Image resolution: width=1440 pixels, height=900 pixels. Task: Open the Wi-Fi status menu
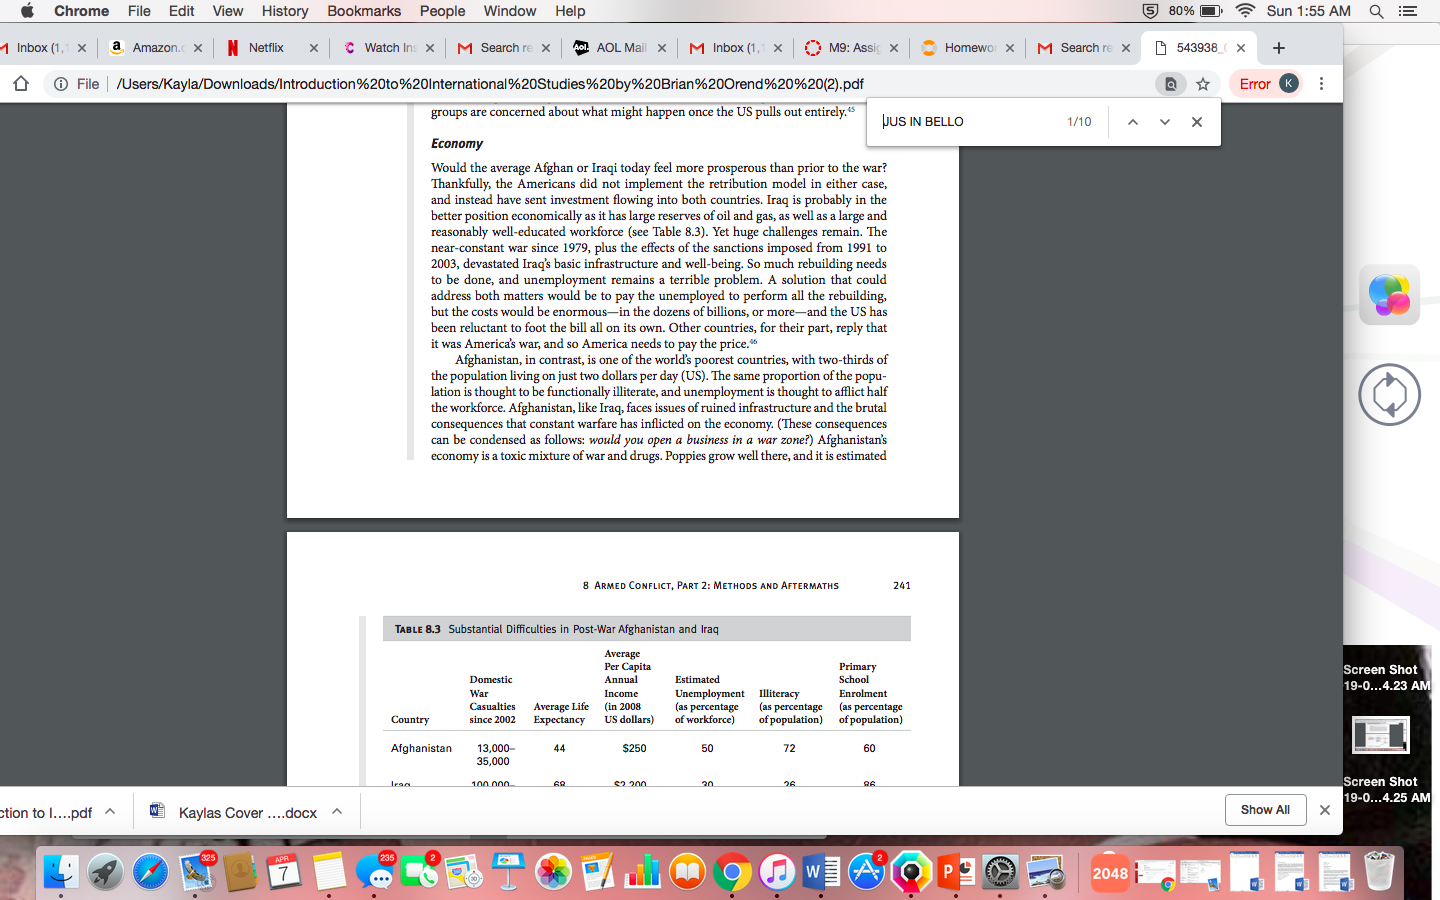(1245, 11)
